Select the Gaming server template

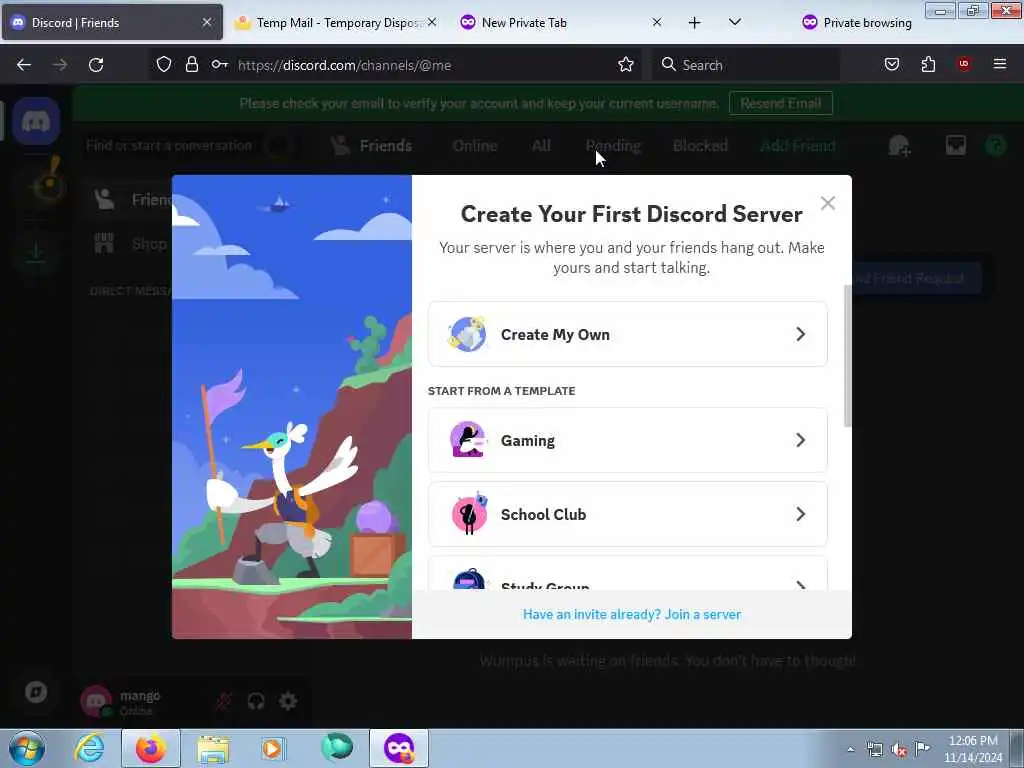[x=628, y=440]
